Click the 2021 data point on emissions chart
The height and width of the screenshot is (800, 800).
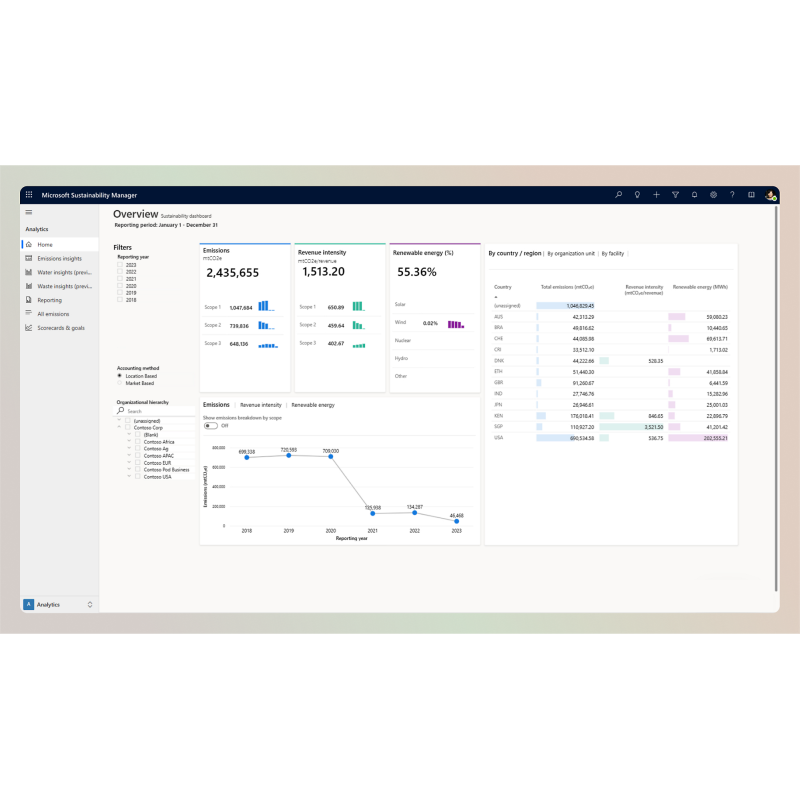coord(372,513)
